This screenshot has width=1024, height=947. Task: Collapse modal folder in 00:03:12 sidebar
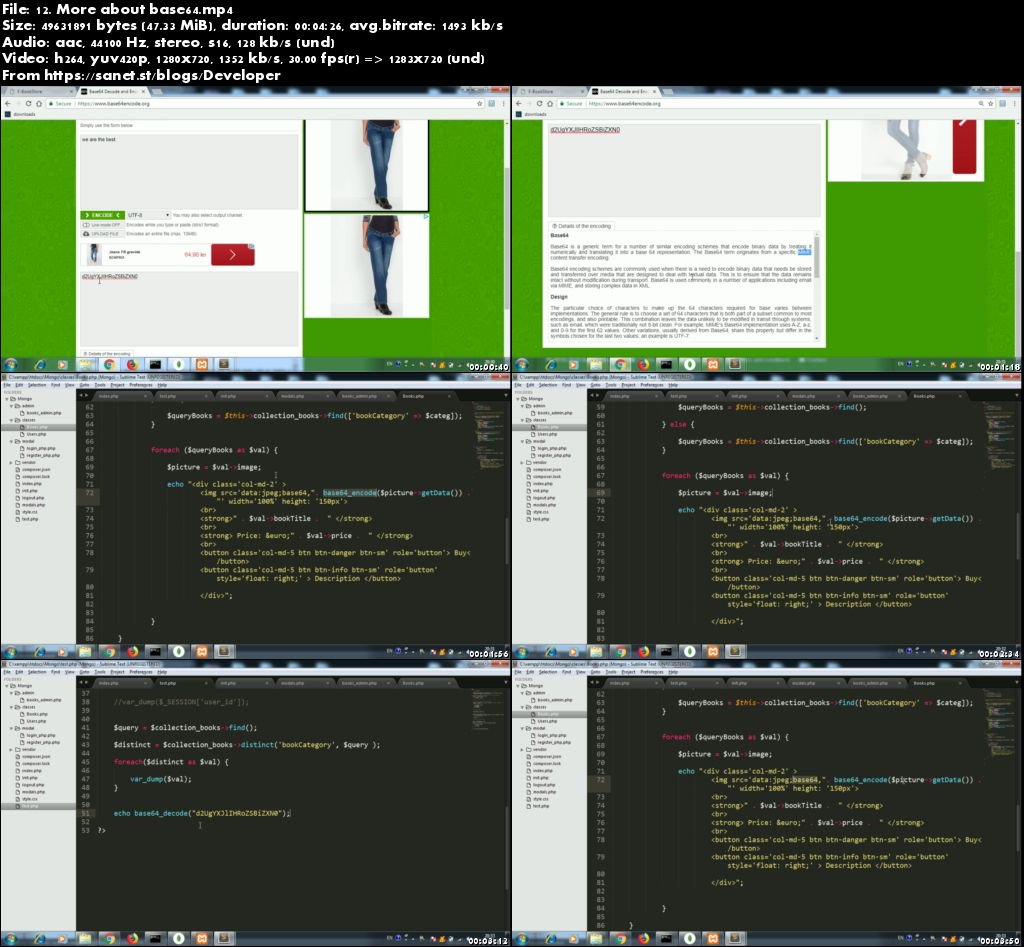pyautogui.click(x=12, y=728)
